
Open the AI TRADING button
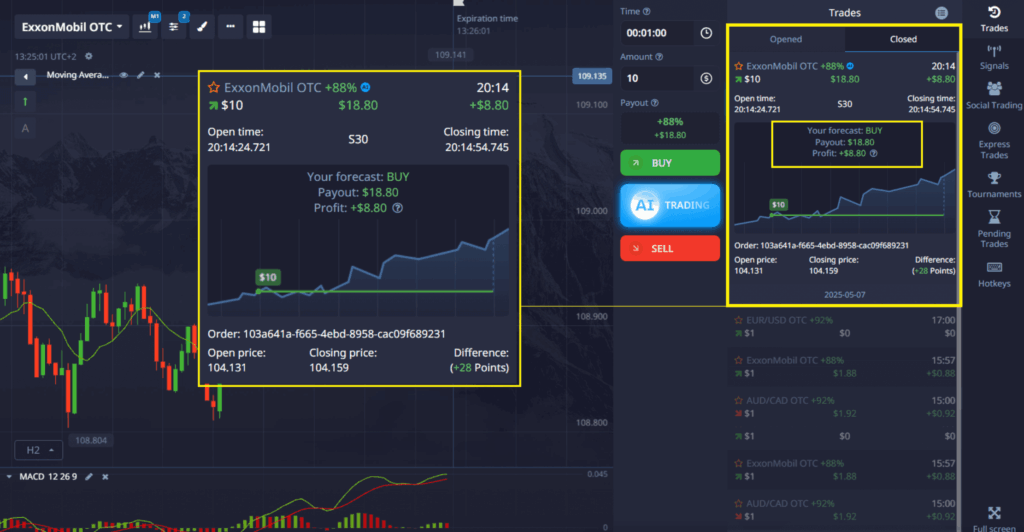click(x=670, y=206)
